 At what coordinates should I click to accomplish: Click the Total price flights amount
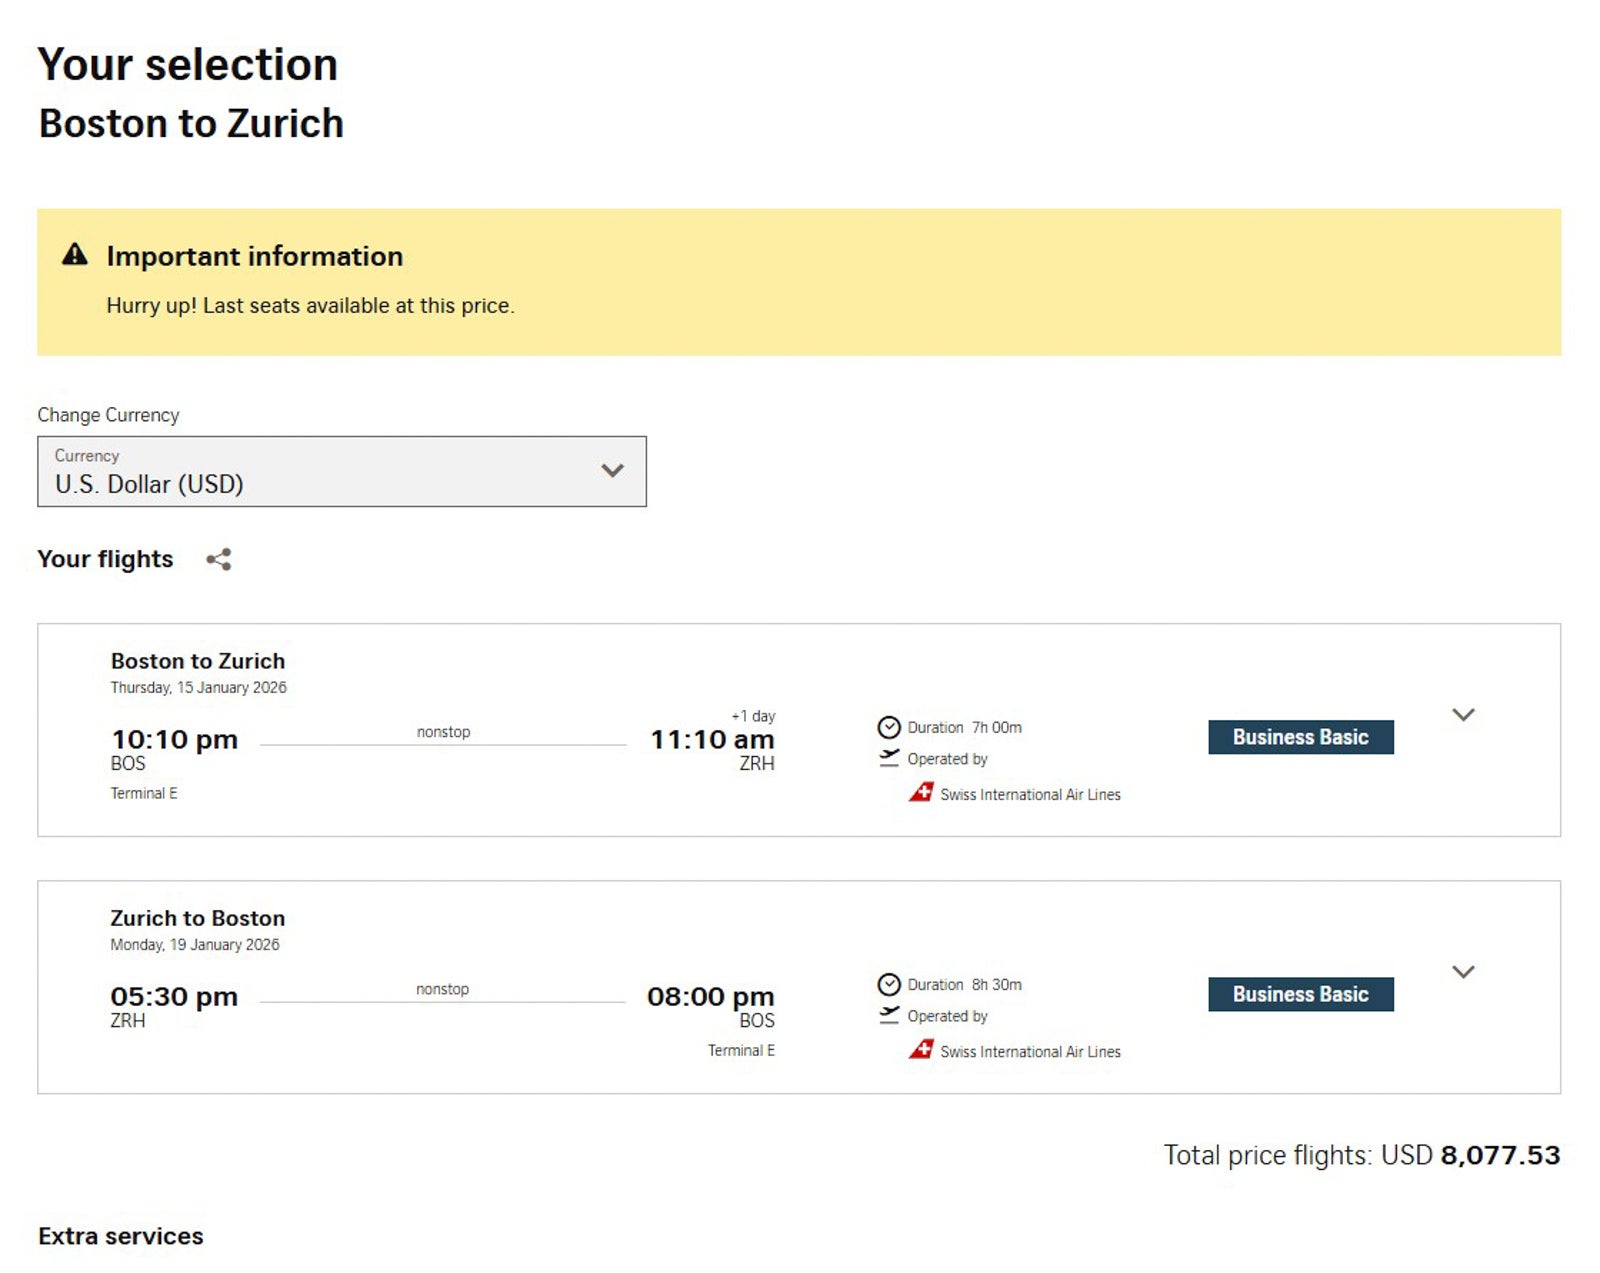pos(1499,1156)
